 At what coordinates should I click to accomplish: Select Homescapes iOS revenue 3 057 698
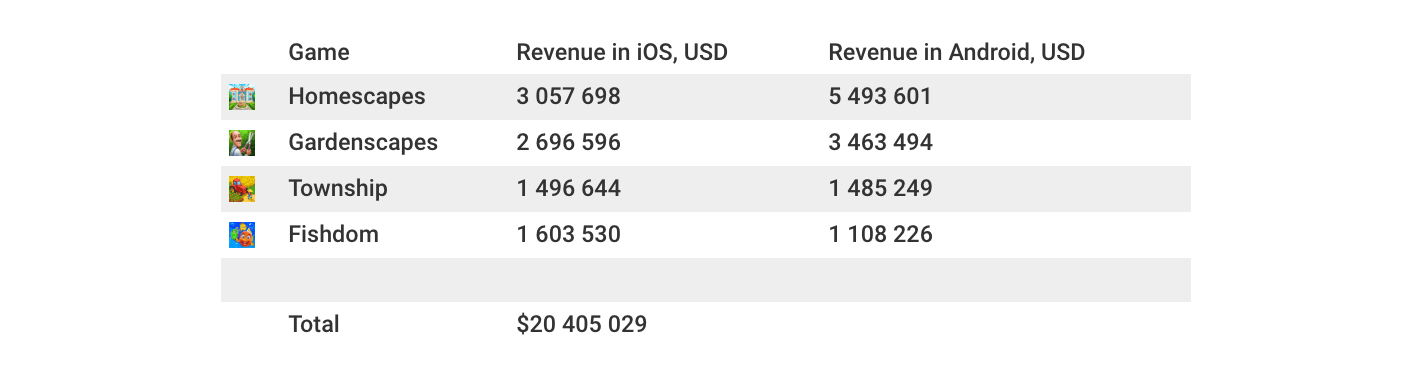coord(569,97)
